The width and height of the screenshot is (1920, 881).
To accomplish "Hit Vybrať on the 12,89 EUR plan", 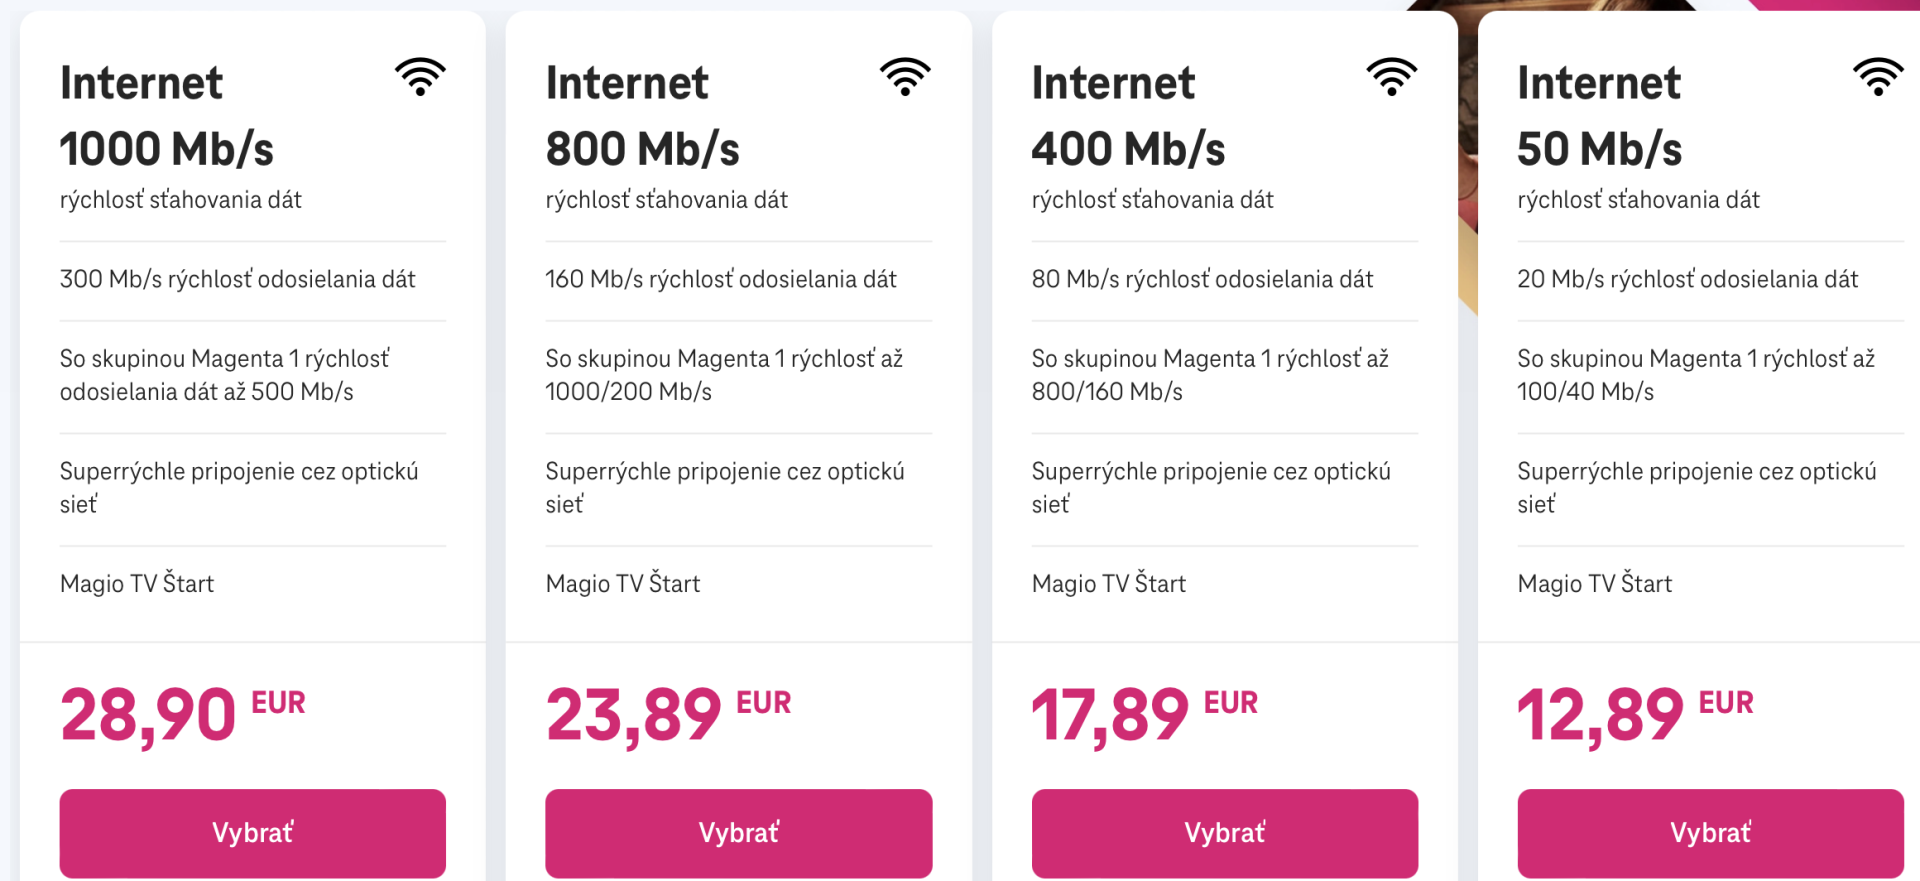I will (x=1710, y=833).
